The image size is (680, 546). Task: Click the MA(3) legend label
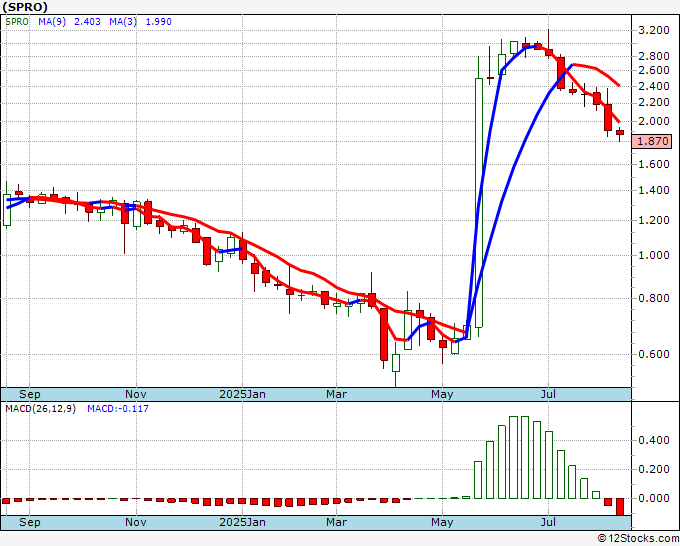tap(123, 22)
